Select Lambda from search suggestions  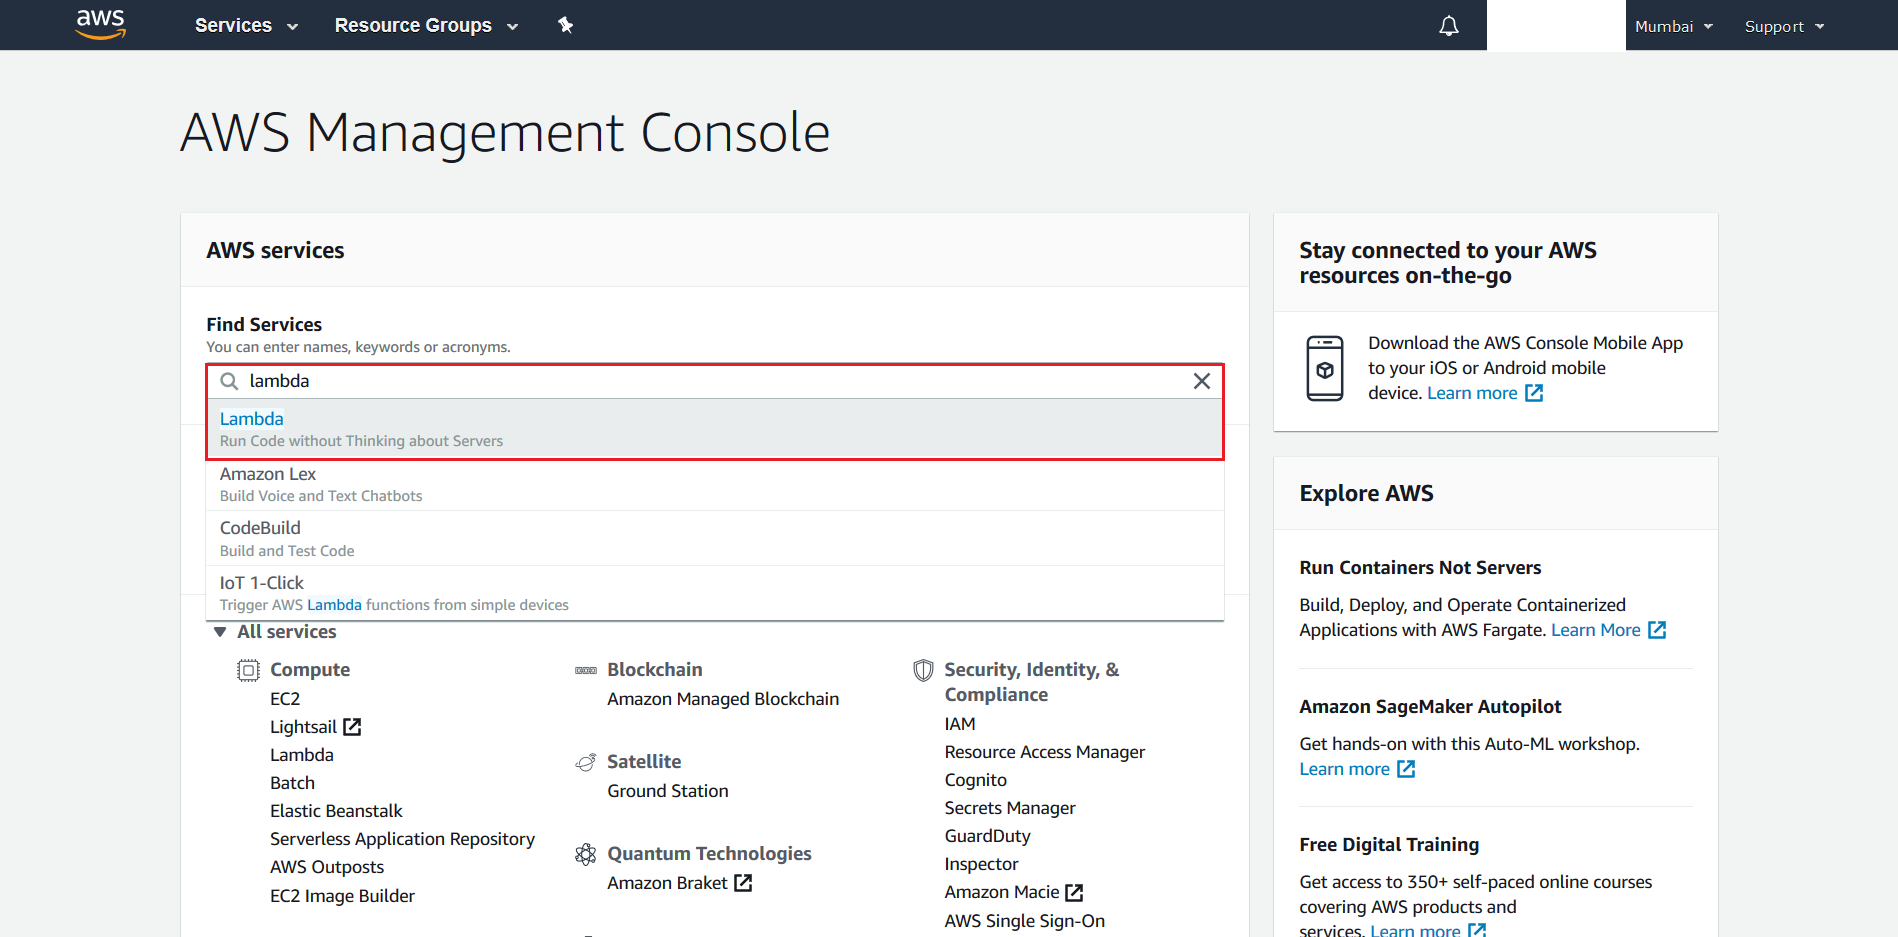[x=715, y=429]
